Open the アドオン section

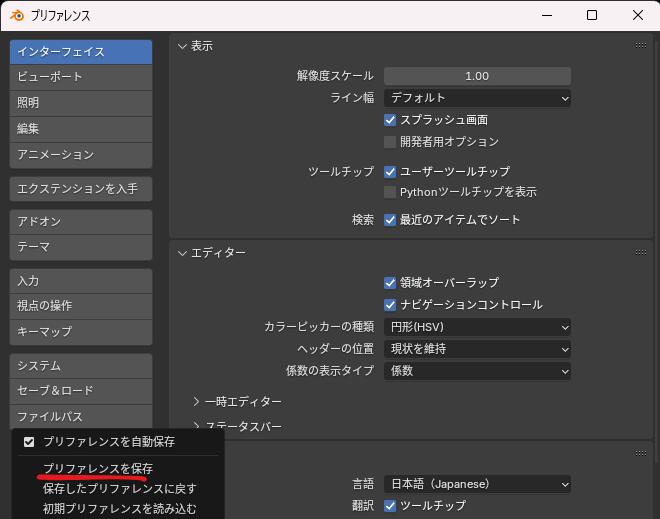81,222
